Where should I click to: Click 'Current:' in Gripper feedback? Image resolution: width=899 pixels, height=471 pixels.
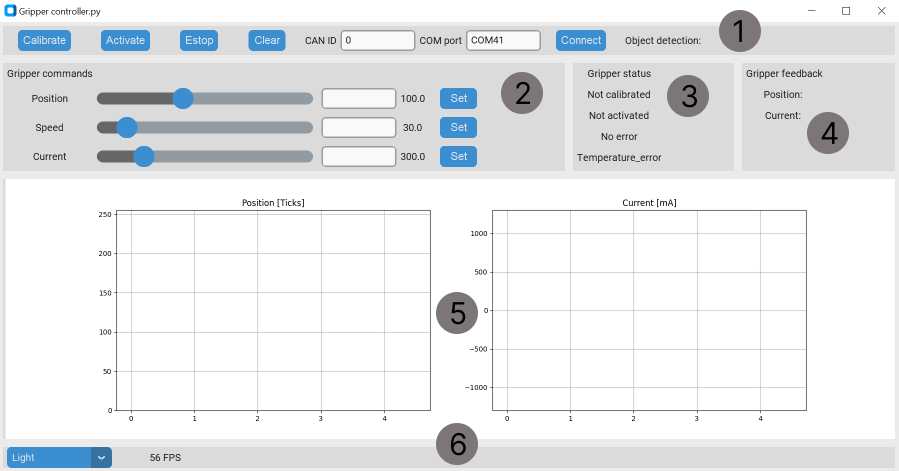783,115
